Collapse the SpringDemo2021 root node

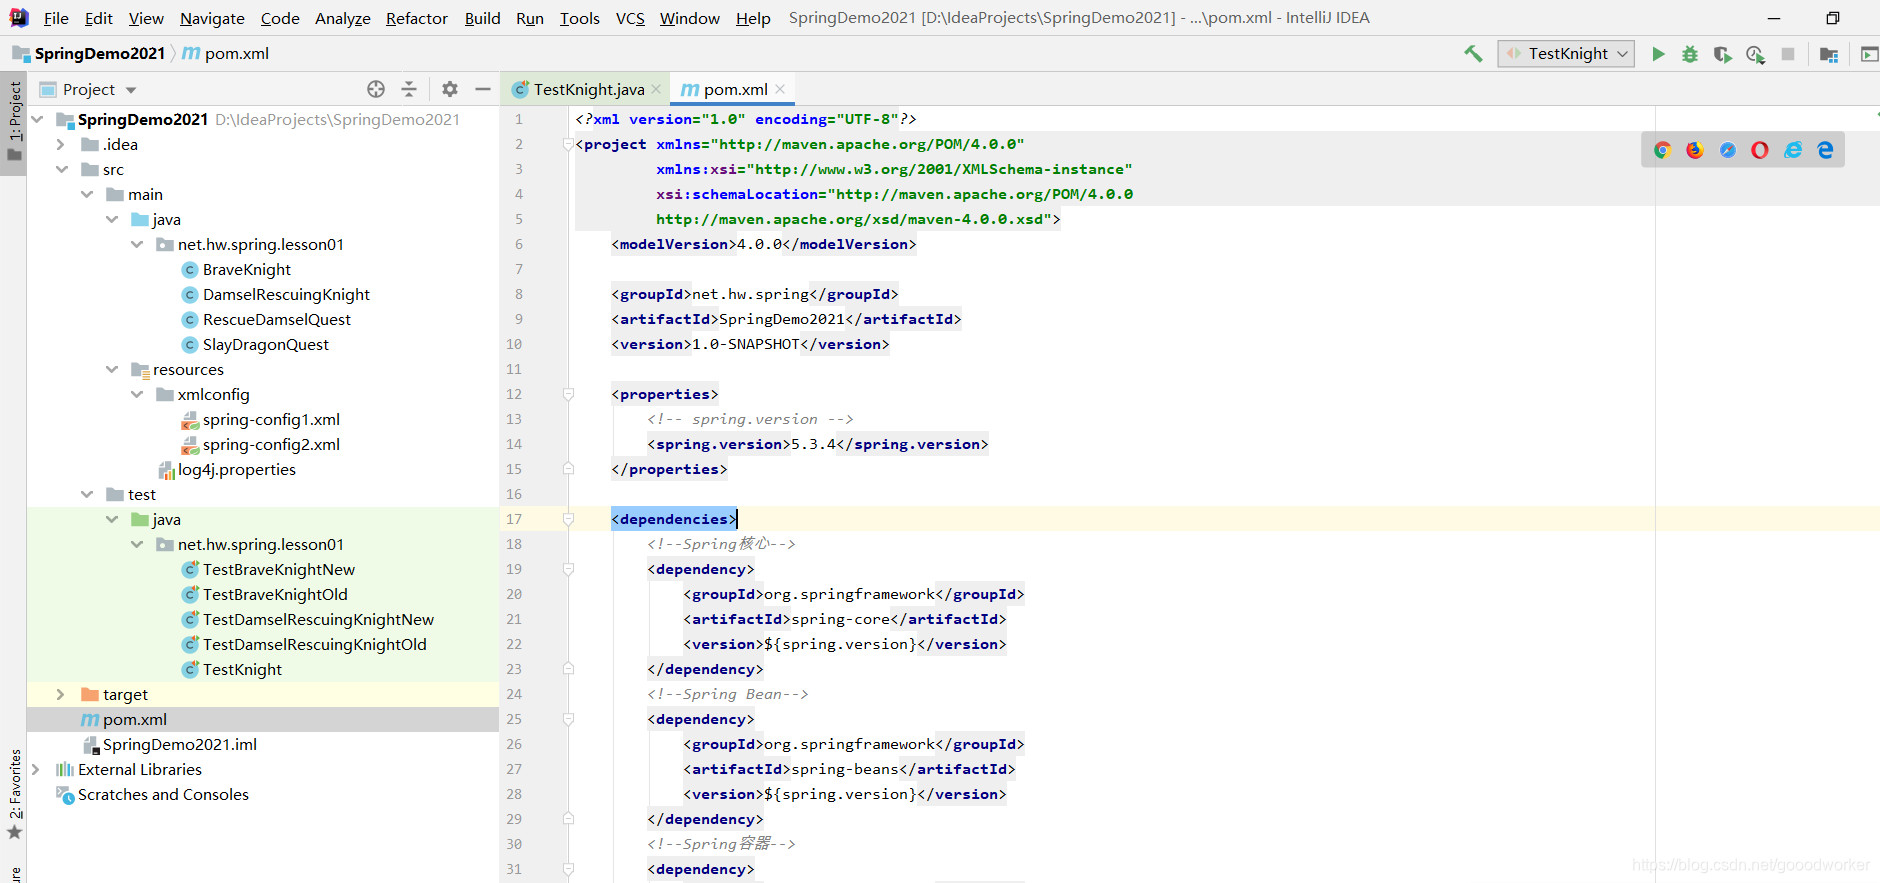coord(38,119)
